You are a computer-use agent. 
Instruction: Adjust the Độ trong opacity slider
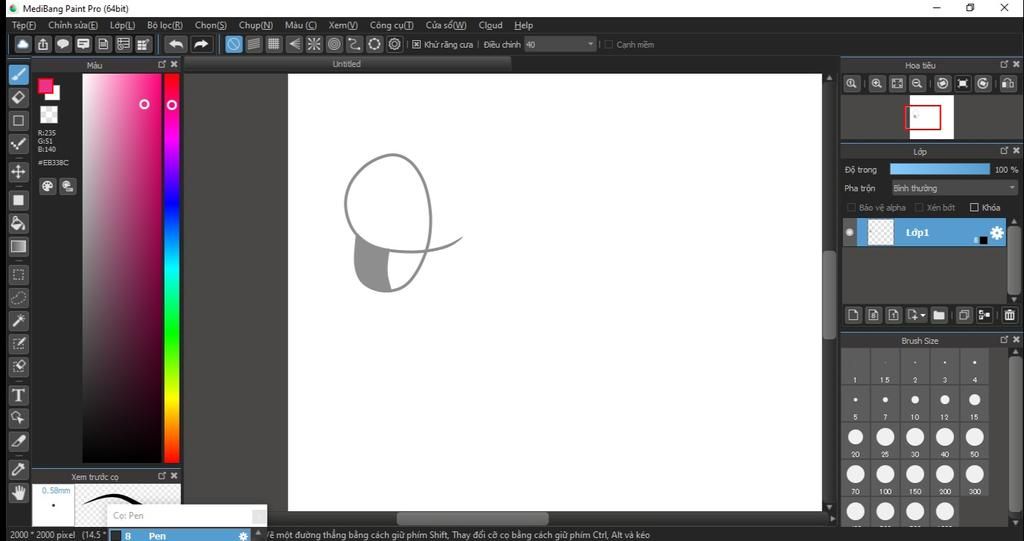[x=940, y=169]
